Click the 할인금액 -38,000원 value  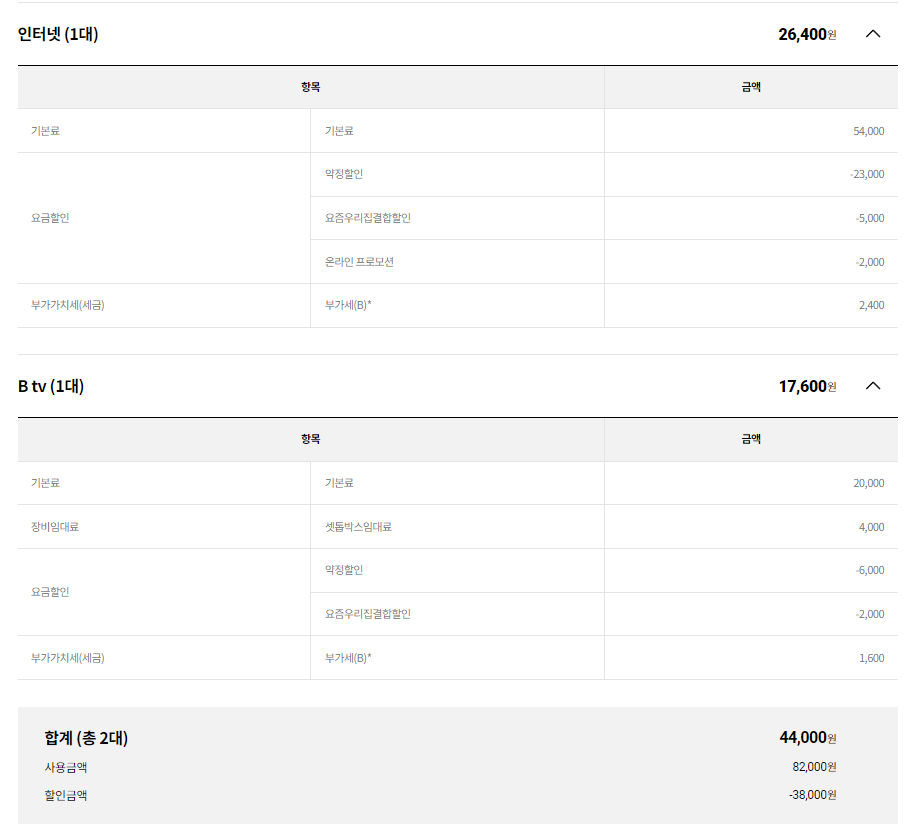click(812, 795)
